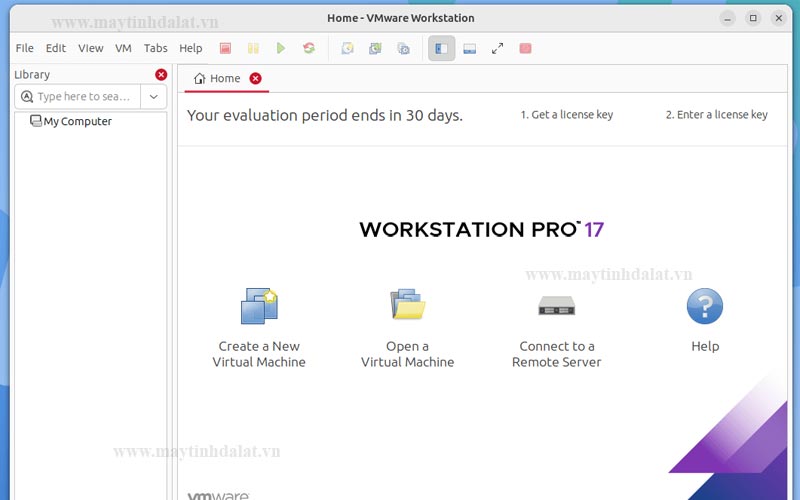Close the Library panel with red X
800x500 pixels.
click(161, 74)
